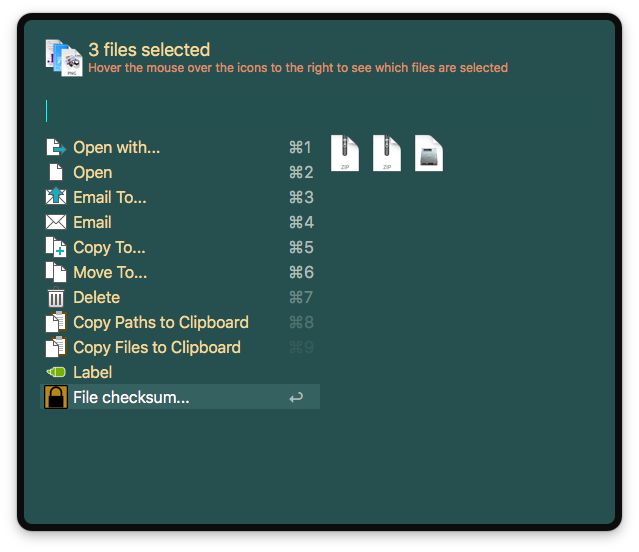This screenshot has height=552, width=639.
Task: Select Copy Files to Clipboard action
Action: (156, 348)
